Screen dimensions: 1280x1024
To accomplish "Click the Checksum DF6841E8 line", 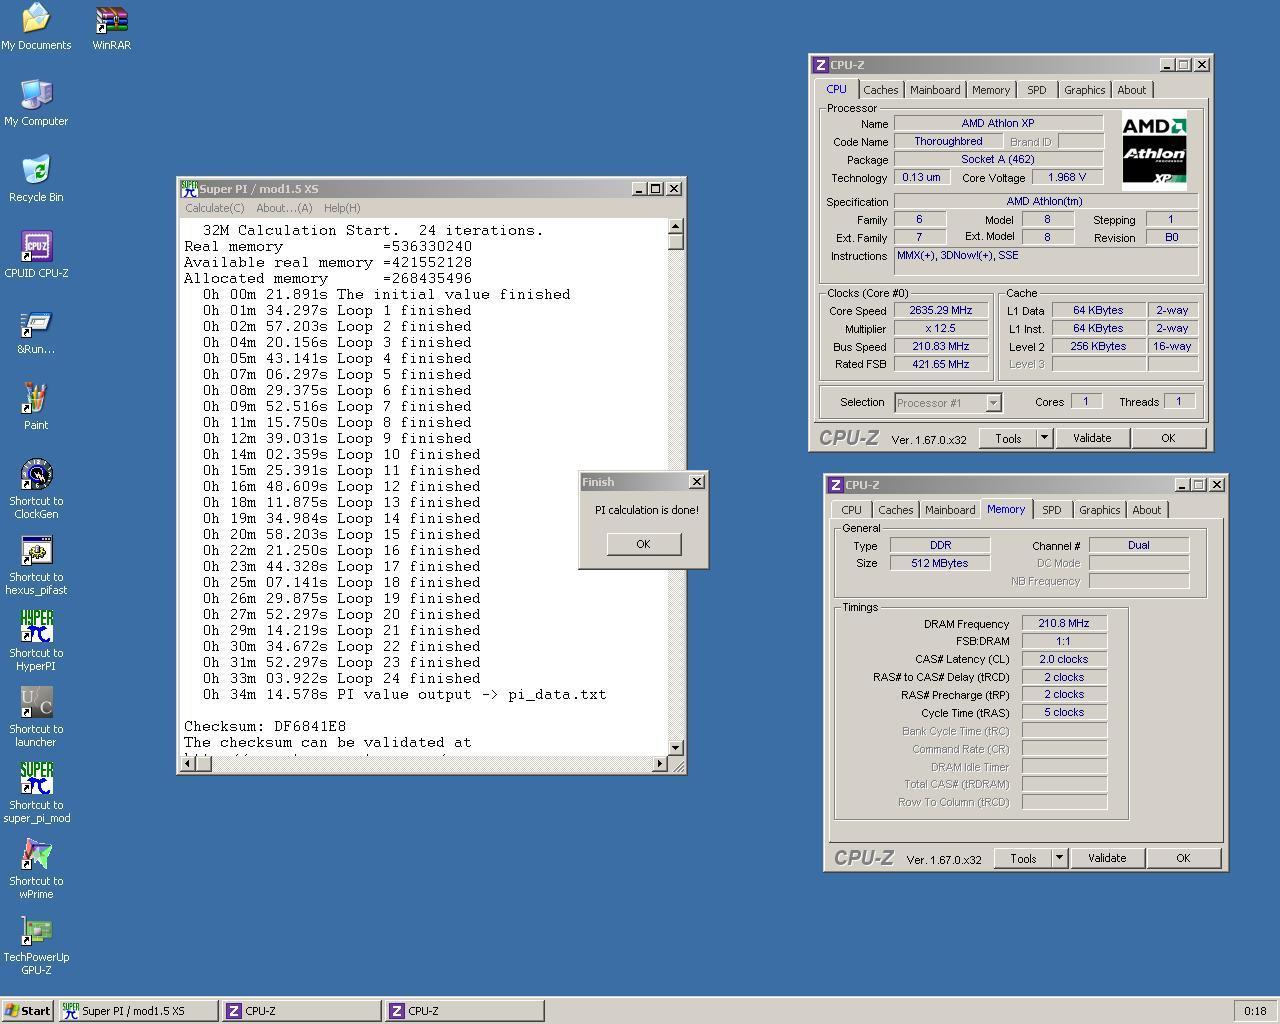I will click(x=265, y=726).
